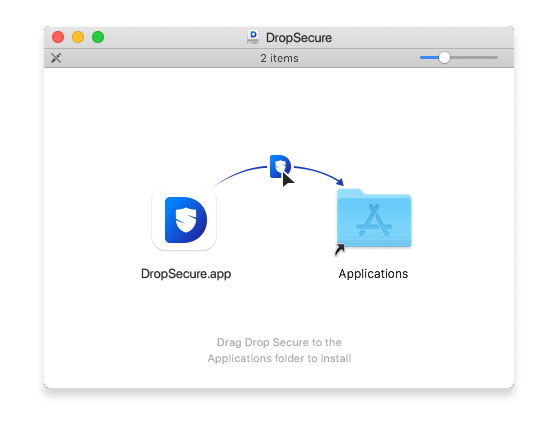Click the 'DropSecure' window title text
Viewport: 558px width, 422px height.
point(299,38)
